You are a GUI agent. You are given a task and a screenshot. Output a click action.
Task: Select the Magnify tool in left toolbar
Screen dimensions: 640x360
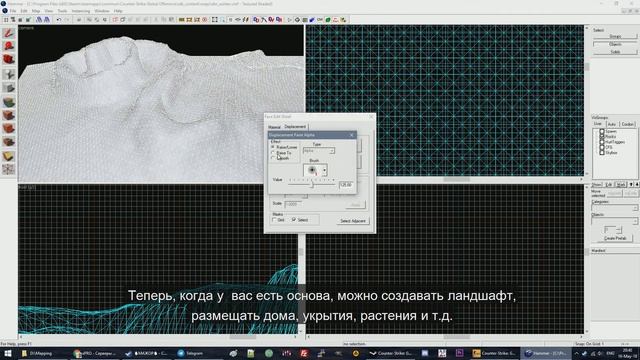pyautogui.click(x=9, y=47)
